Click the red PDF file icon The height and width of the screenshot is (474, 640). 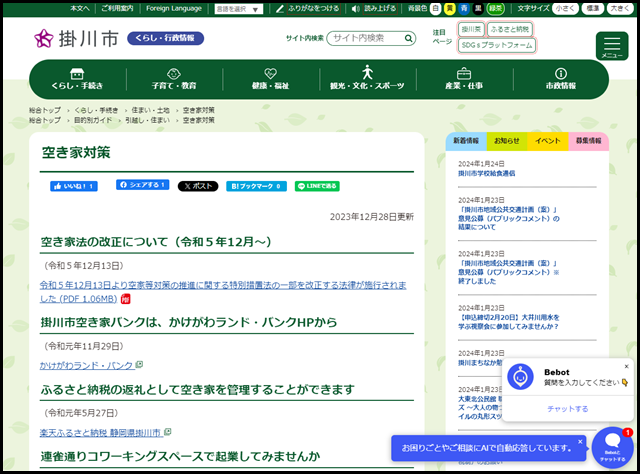pos(126,299)
